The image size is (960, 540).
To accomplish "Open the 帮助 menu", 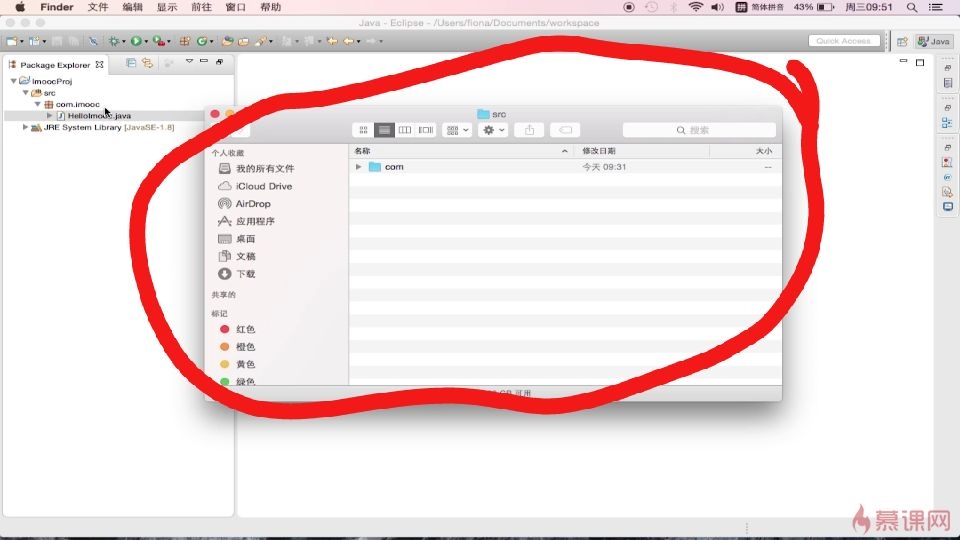I will tap(271, 7).
